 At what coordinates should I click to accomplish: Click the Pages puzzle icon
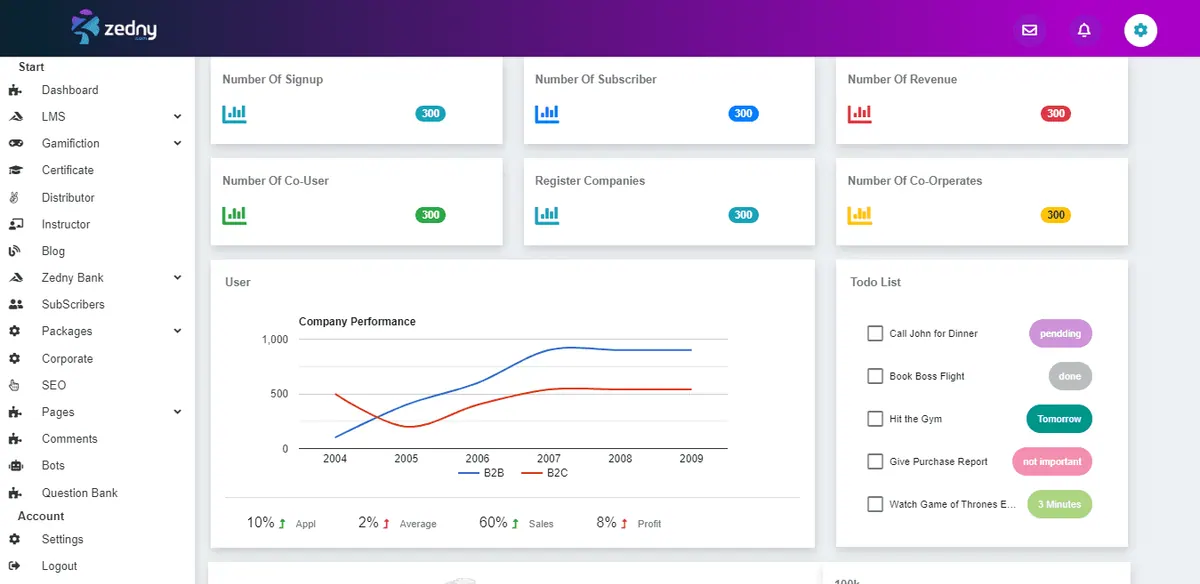pos(15,412)
